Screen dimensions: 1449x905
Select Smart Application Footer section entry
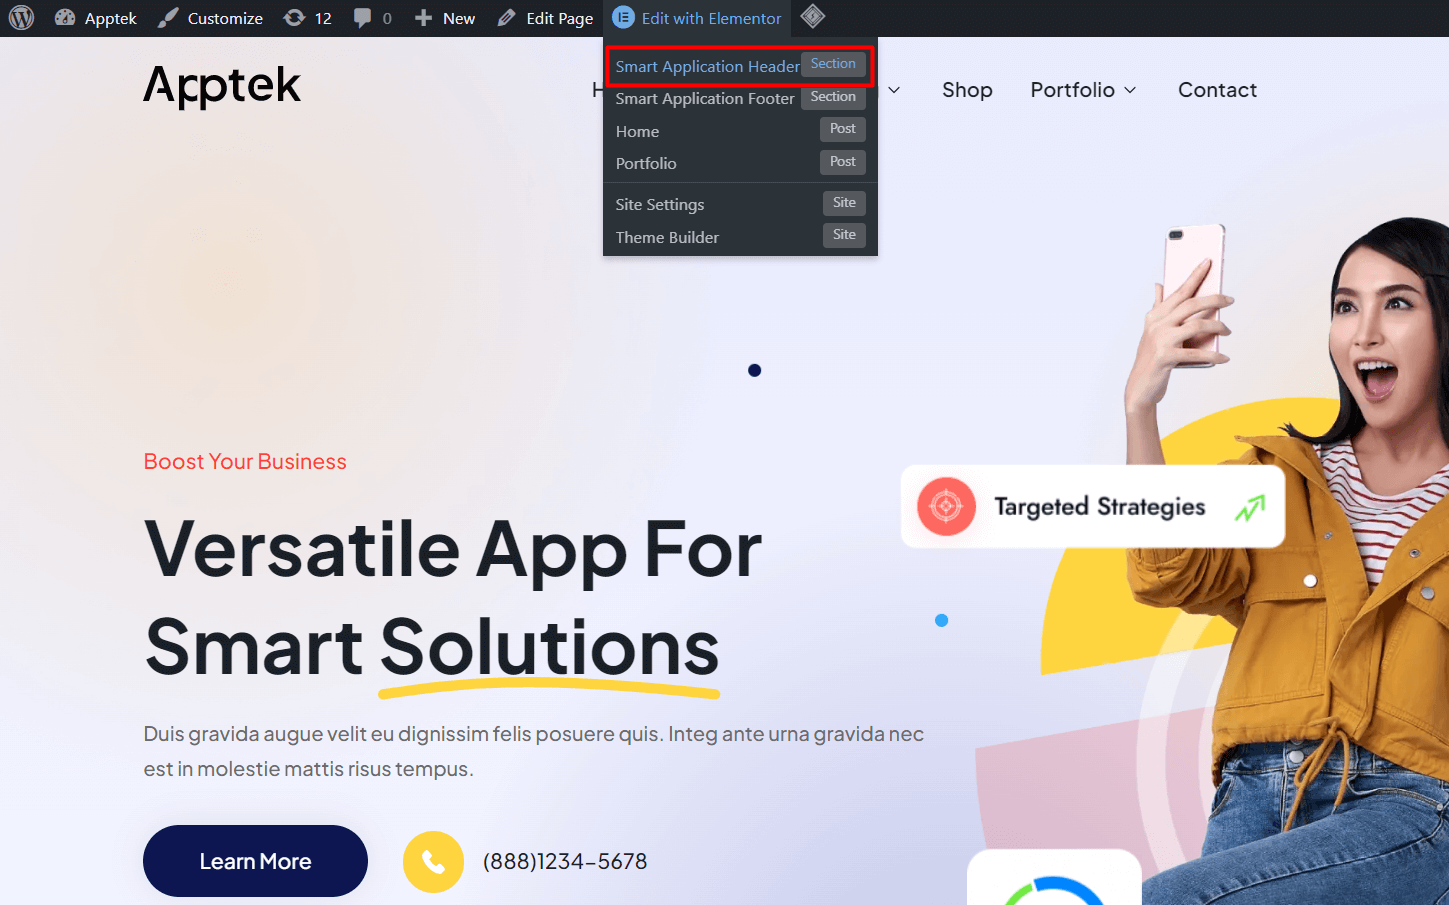coord(740,98)
